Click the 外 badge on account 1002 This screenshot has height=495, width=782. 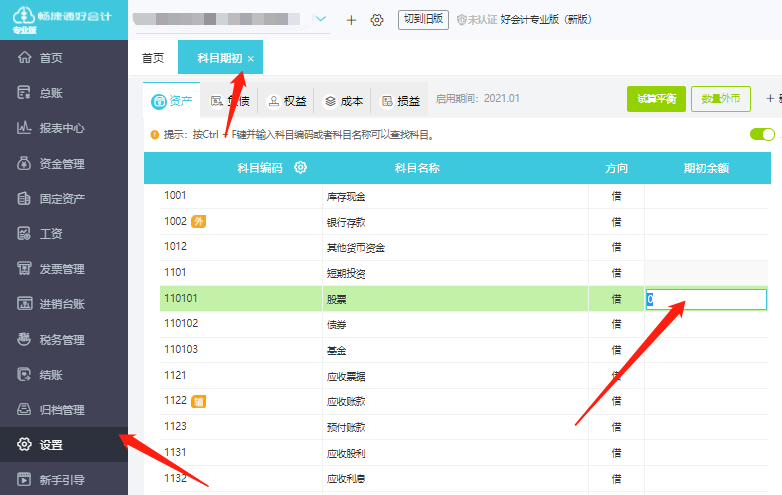pos(198,221)
